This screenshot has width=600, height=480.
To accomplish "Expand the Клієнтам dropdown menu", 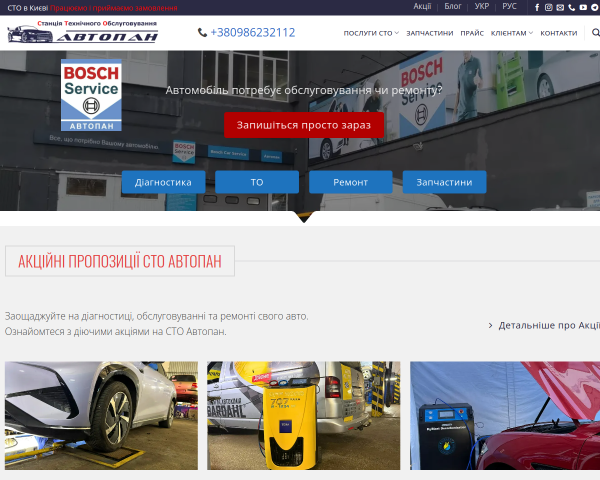I will point(512,33).
